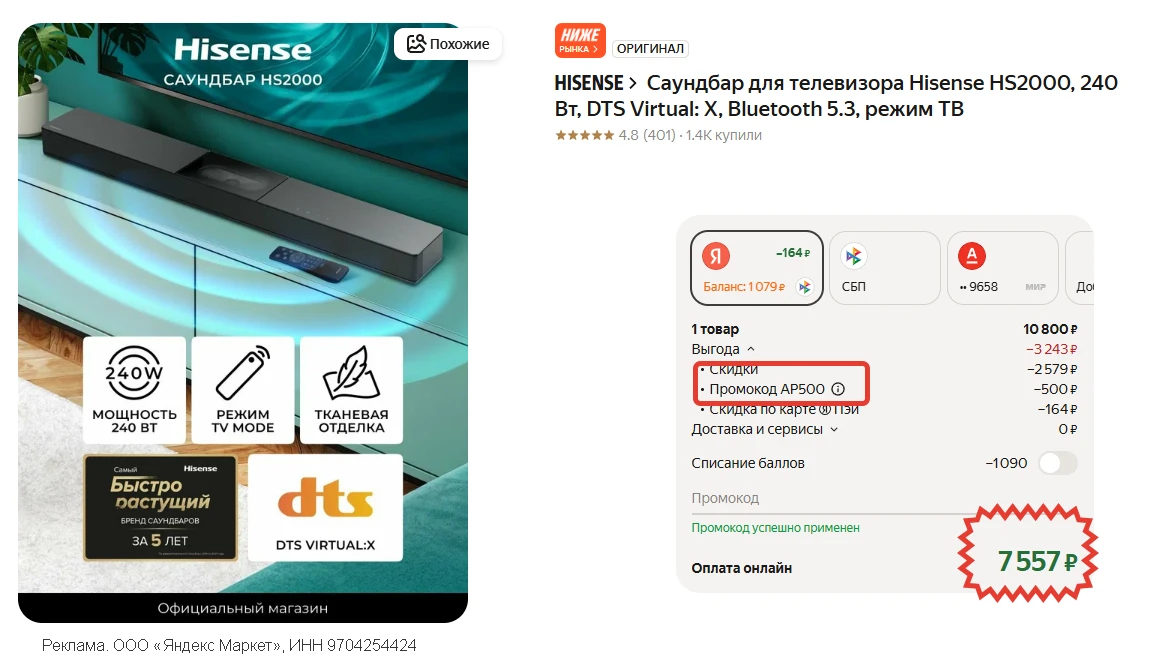
Task: Select the partially hidden fourth payment method
Action: 1080,268
